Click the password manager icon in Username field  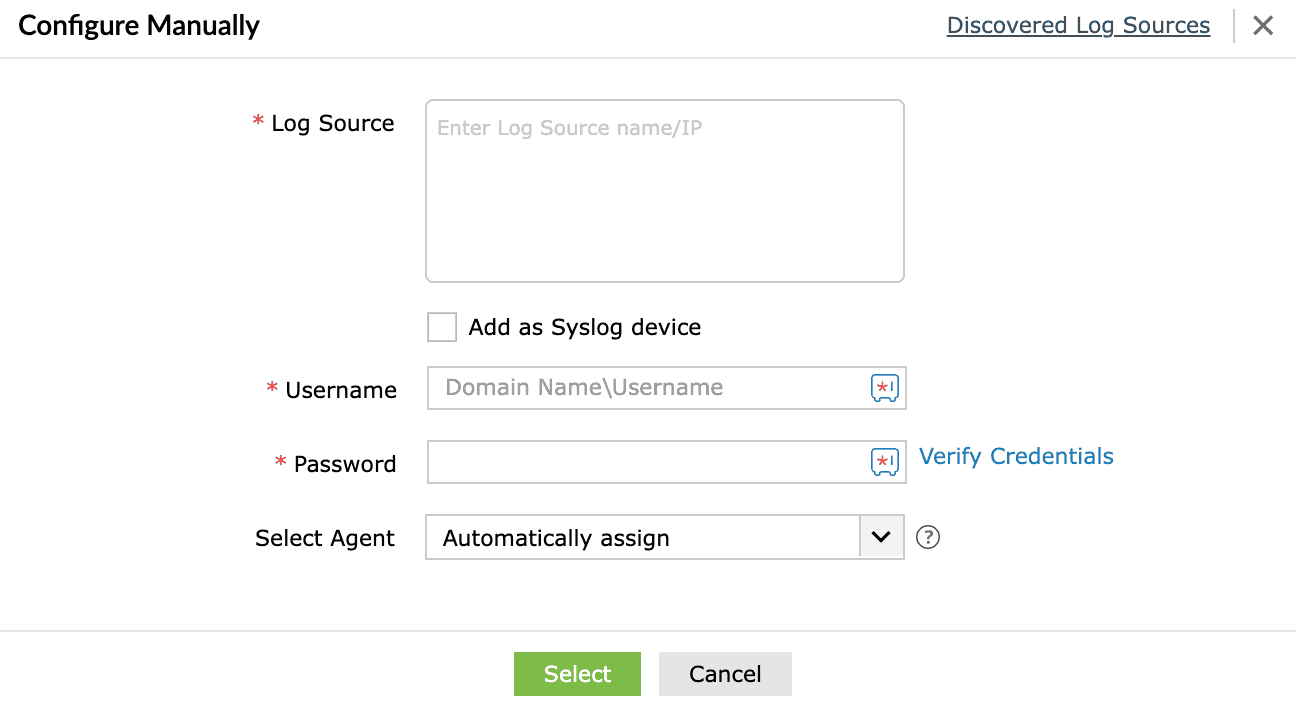(x=885, y=388)
